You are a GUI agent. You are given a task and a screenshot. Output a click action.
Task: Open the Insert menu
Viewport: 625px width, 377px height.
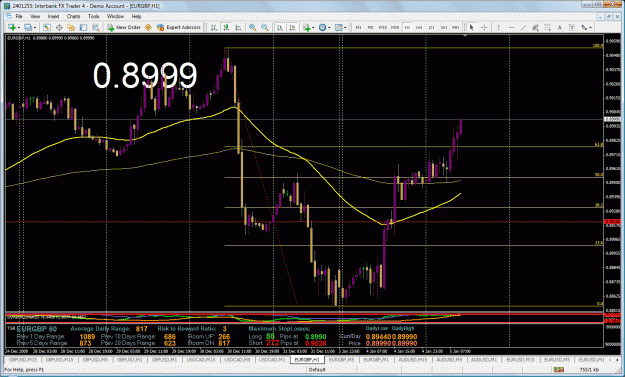[x=53, y=16]
